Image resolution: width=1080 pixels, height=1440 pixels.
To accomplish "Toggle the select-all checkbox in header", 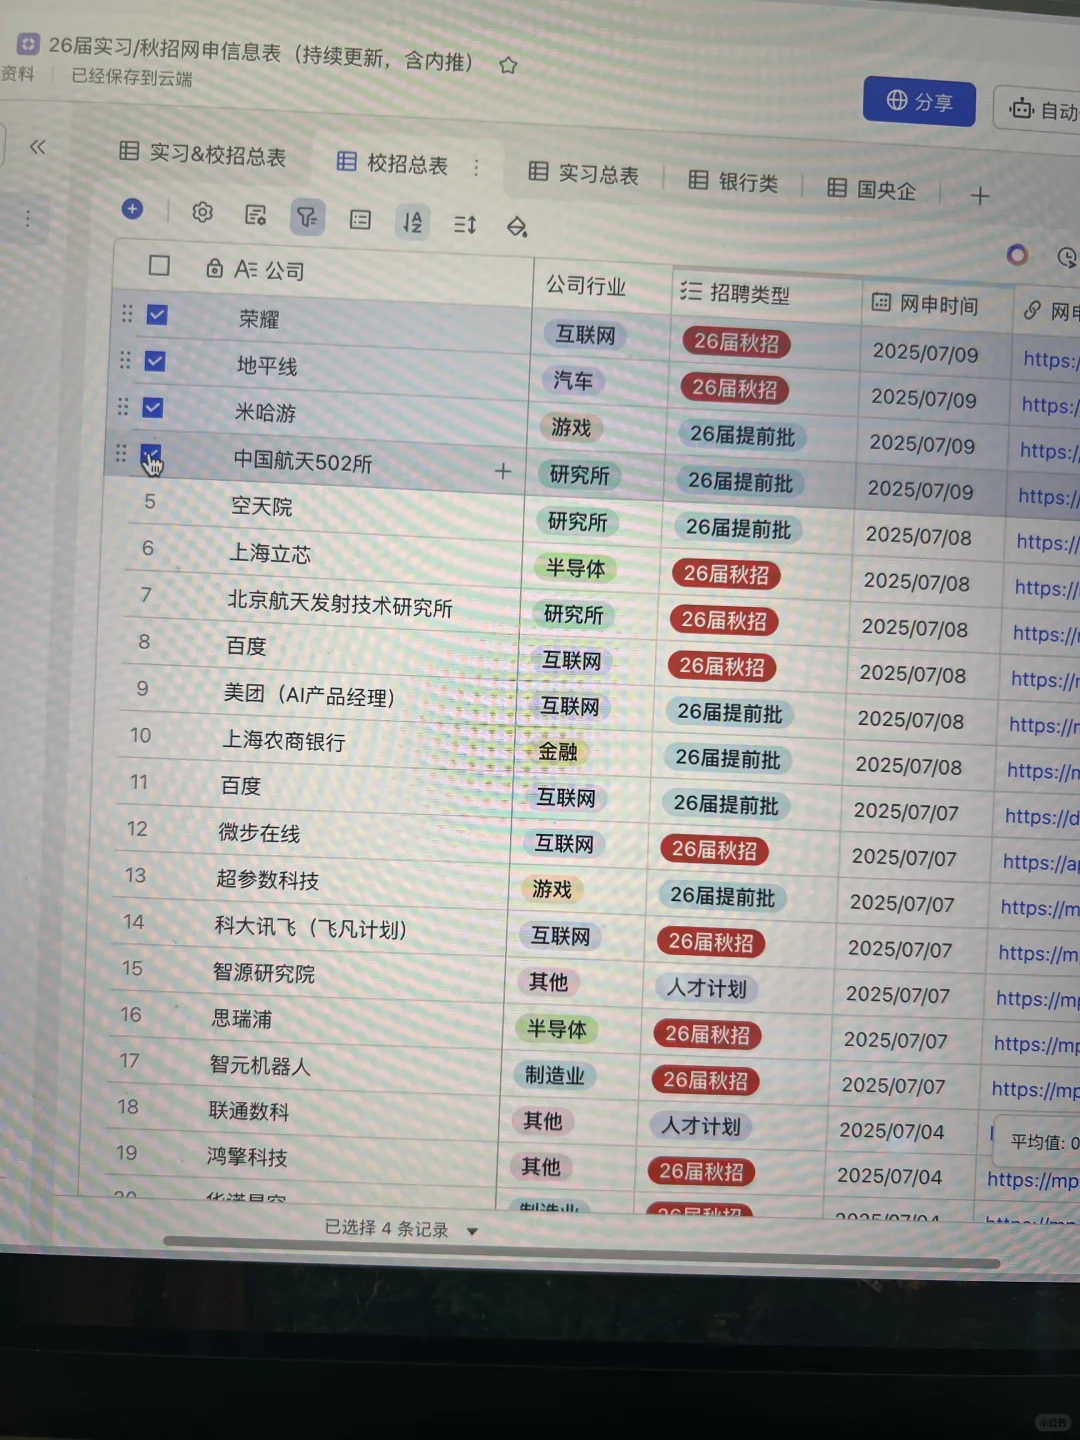I will (x=159, y=265).
